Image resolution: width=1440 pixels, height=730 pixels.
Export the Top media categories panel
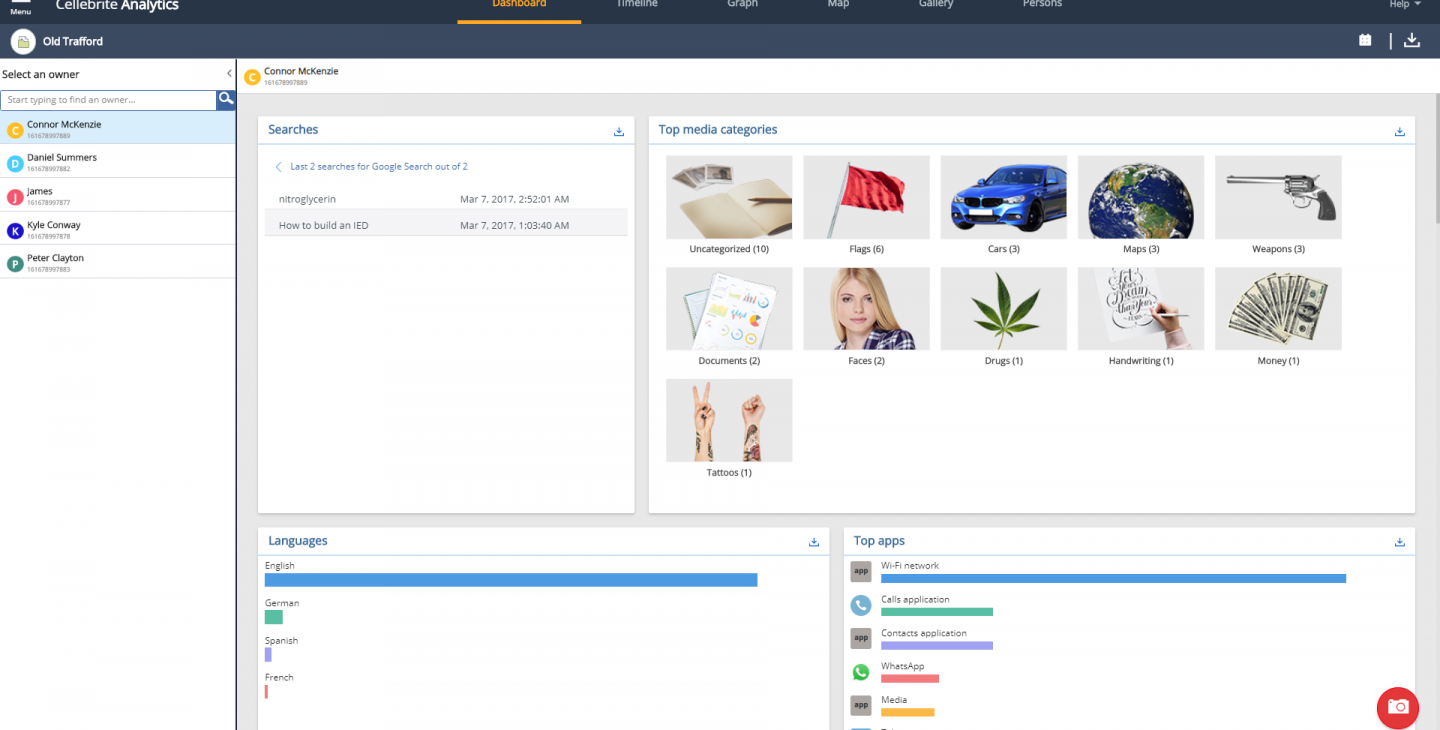pyautogui.click(x=1400, y=131)
